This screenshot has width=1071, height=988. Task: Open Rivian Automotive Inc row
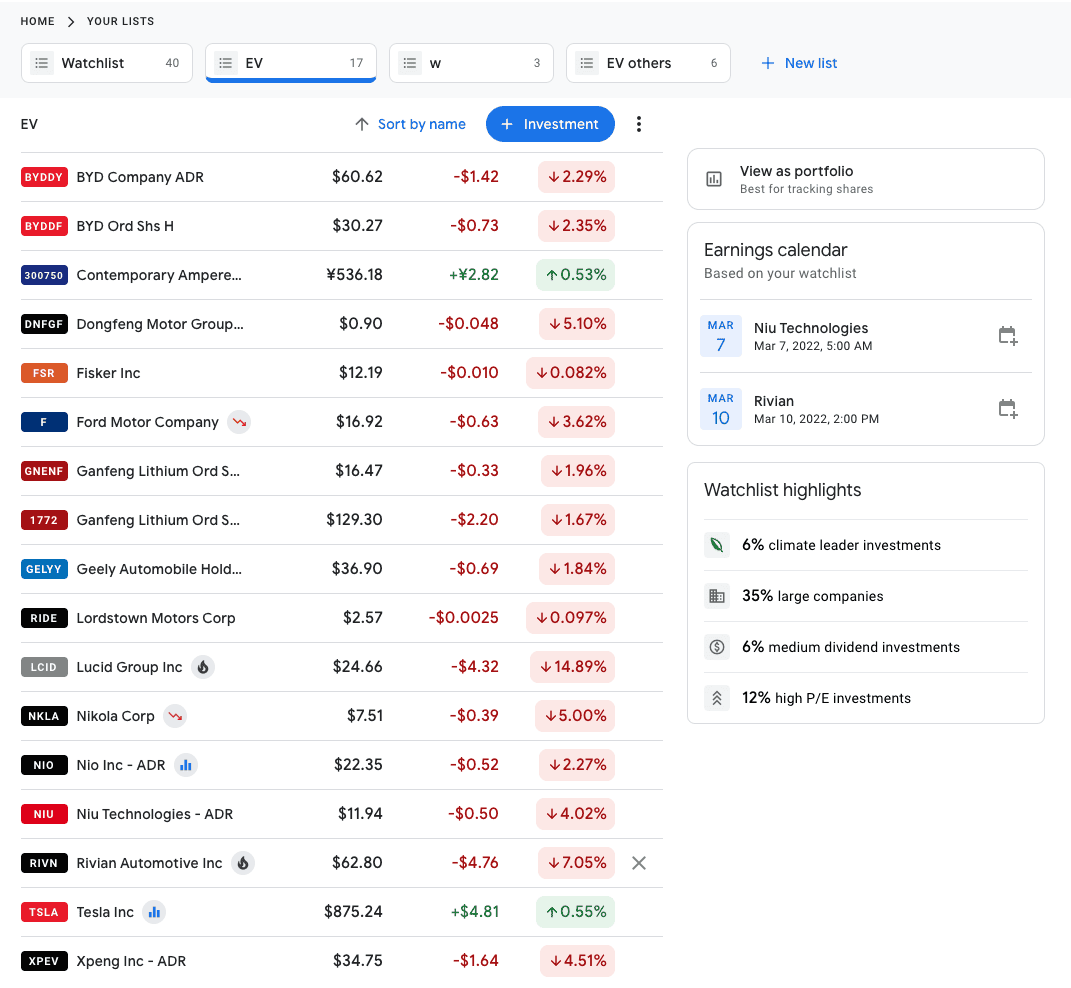[342, 863]
